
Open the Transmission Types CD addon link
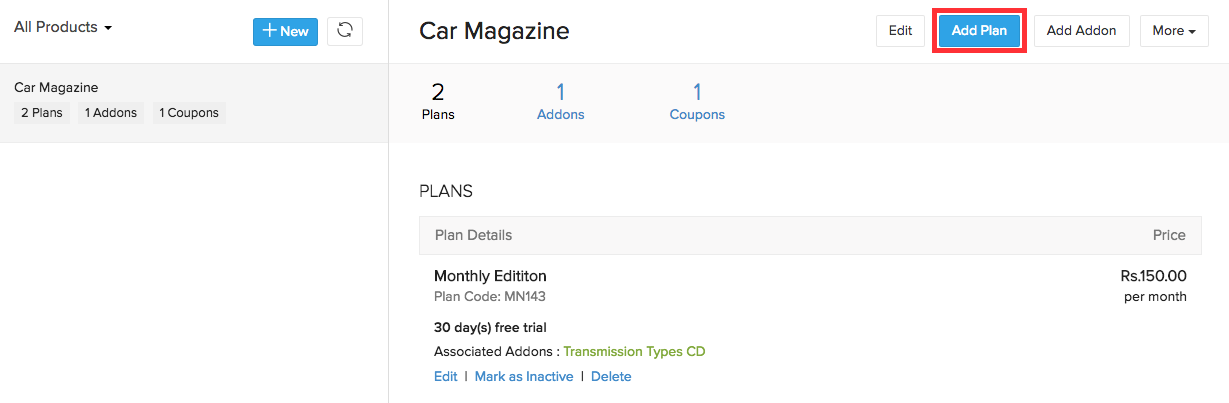(x=634, y=352)
